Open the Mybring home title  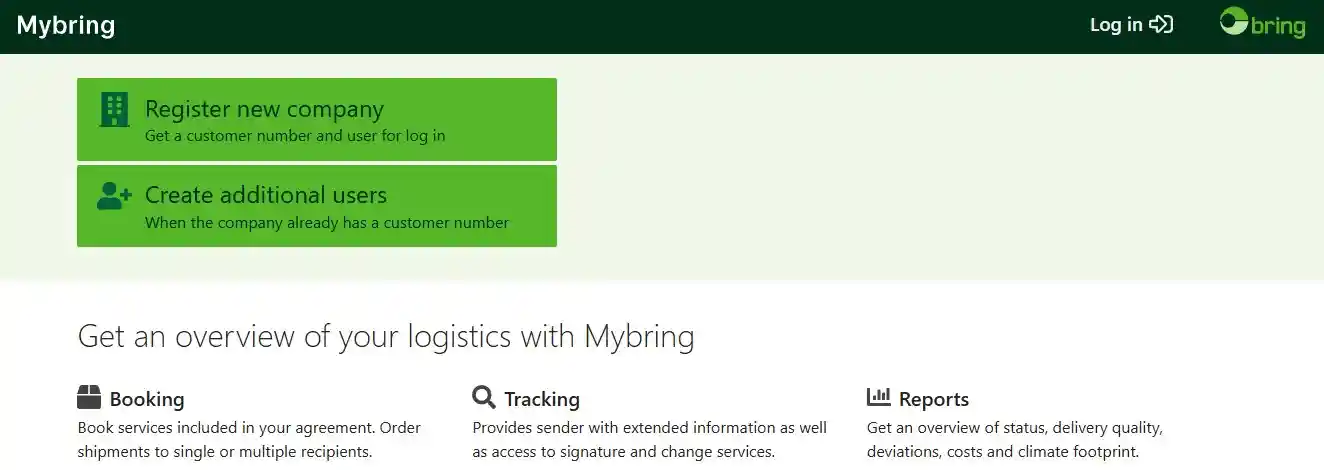[x=66, y=26]
